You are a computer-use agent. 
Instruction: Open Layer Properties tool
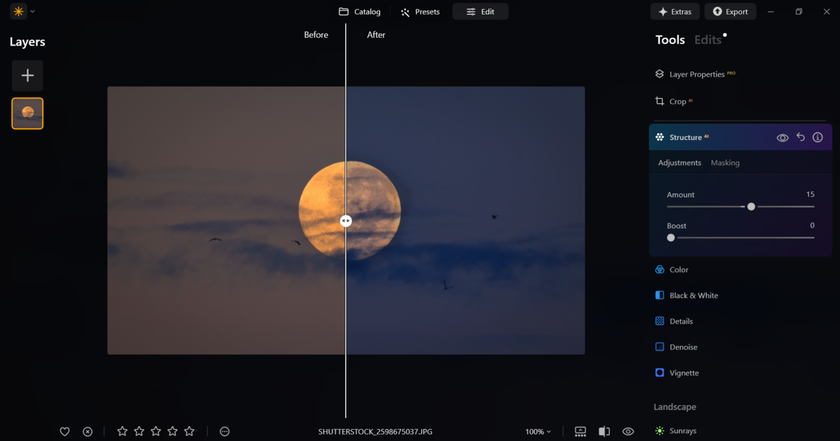tap(695, 74)
